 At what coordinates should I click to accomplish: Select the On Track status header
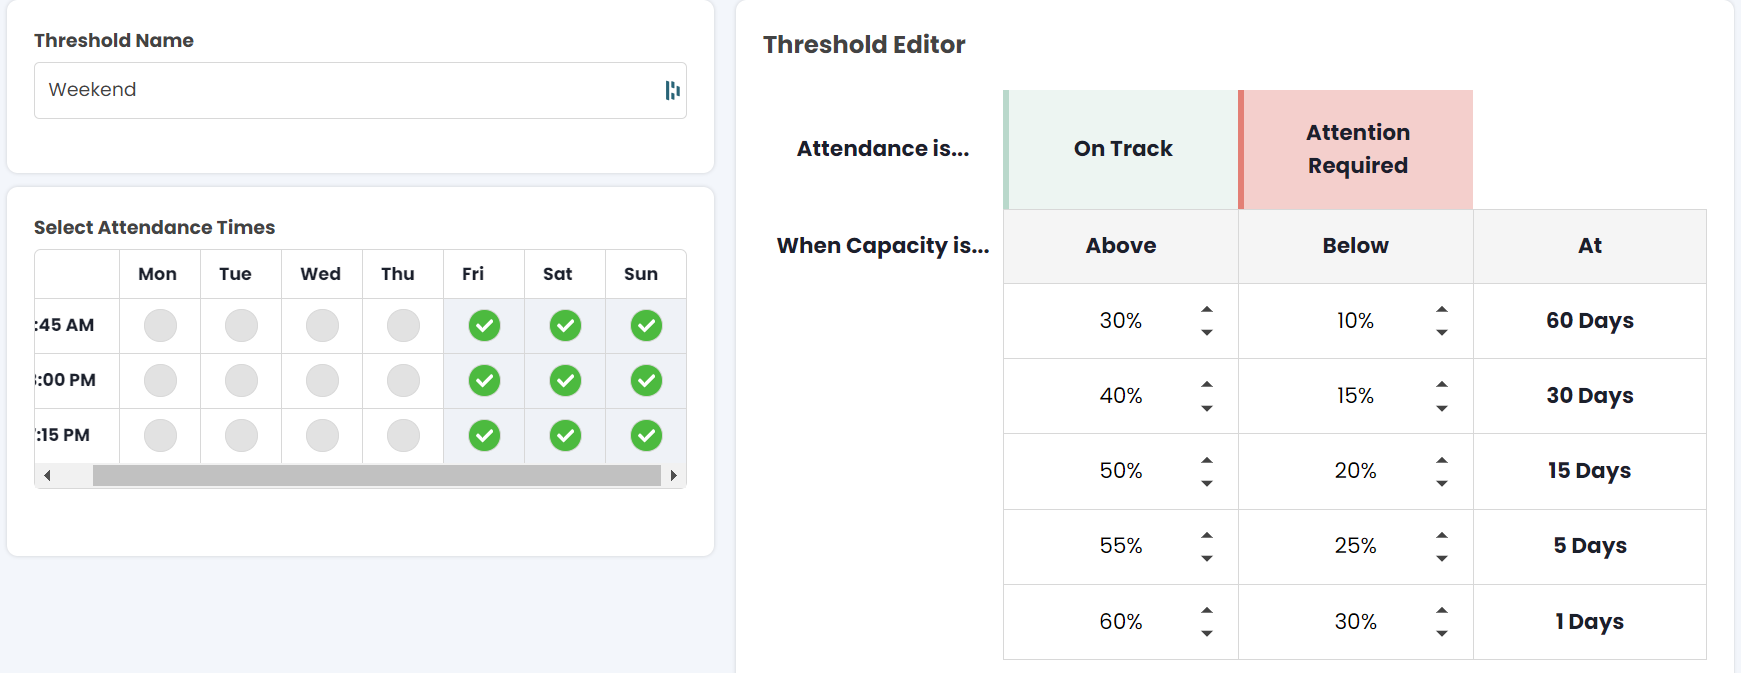(1122, 149)
